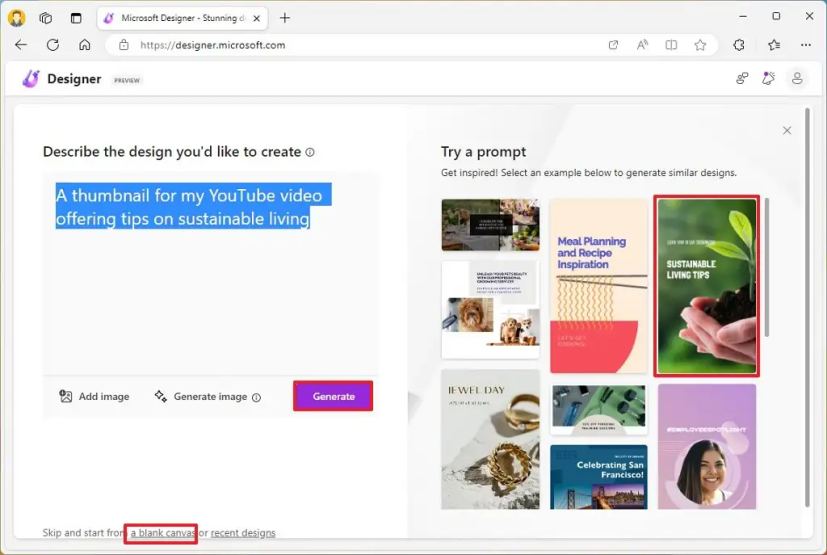Click the Try a prompt heading
The image size is (827, 555).
click(x=484, y=152)
